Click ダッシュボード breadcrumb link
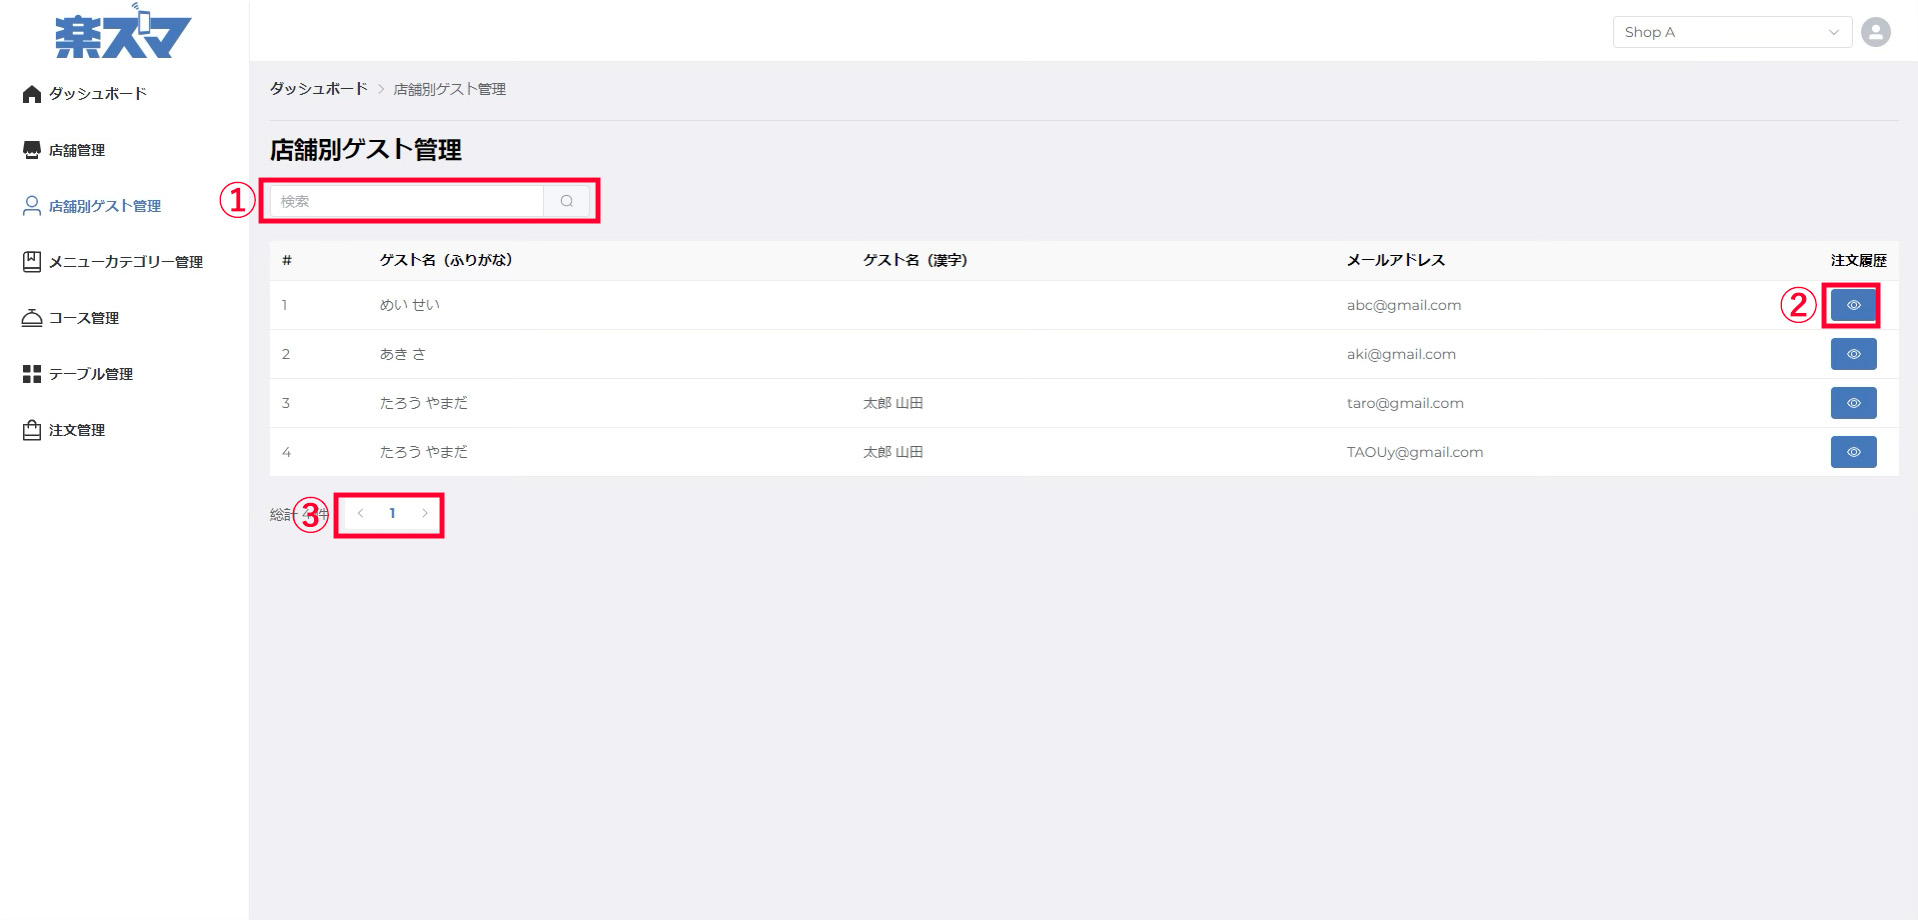Screen dimensions: 1918x922 (318, 89)
